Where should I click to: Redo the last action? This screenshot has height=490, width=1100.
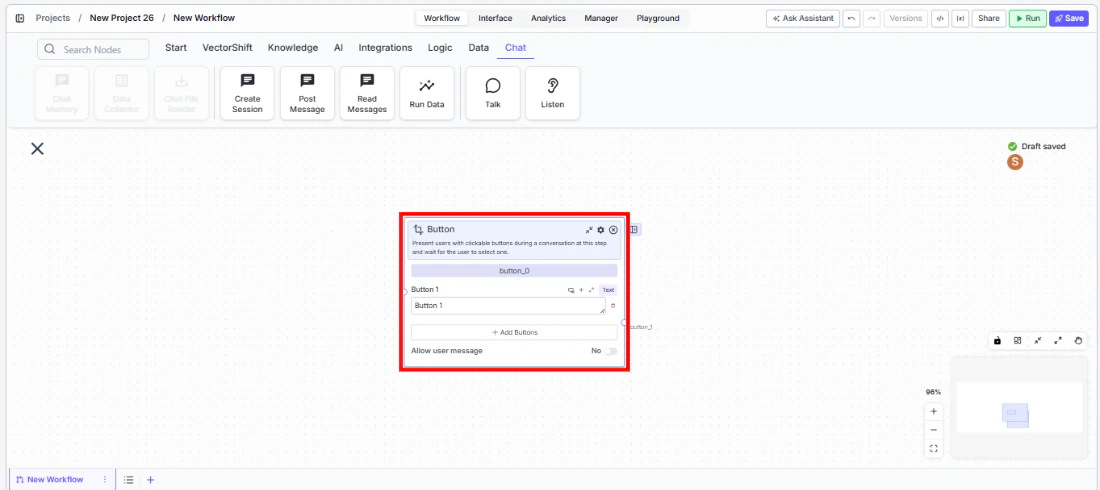(871, 18)
